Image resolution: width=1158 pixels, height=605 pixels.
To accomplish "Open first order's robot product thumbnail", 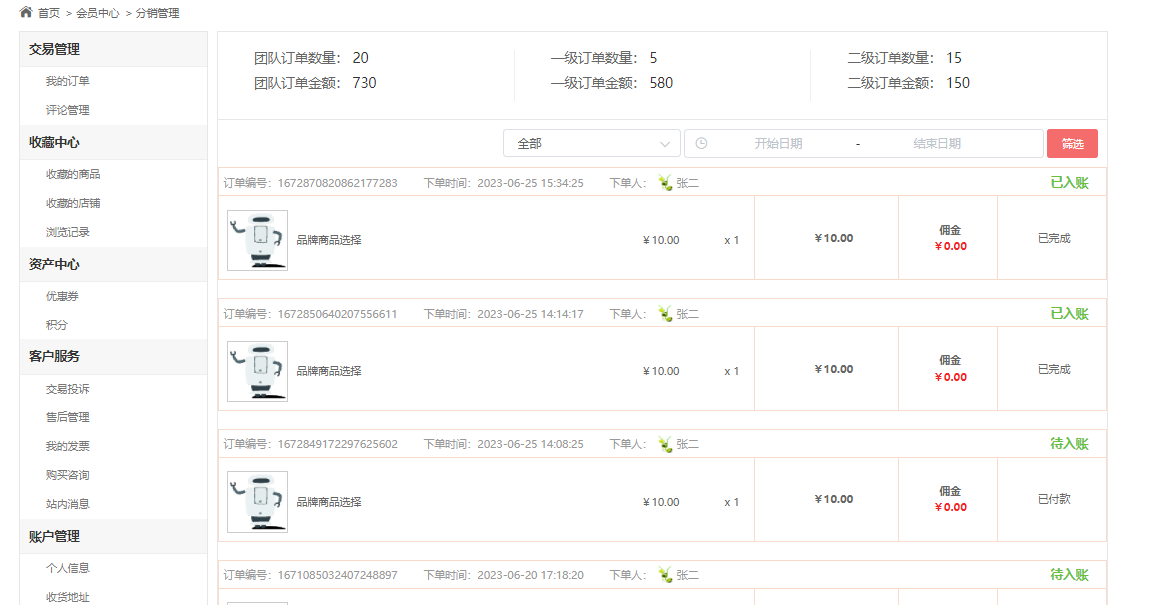I will point(257,240).
